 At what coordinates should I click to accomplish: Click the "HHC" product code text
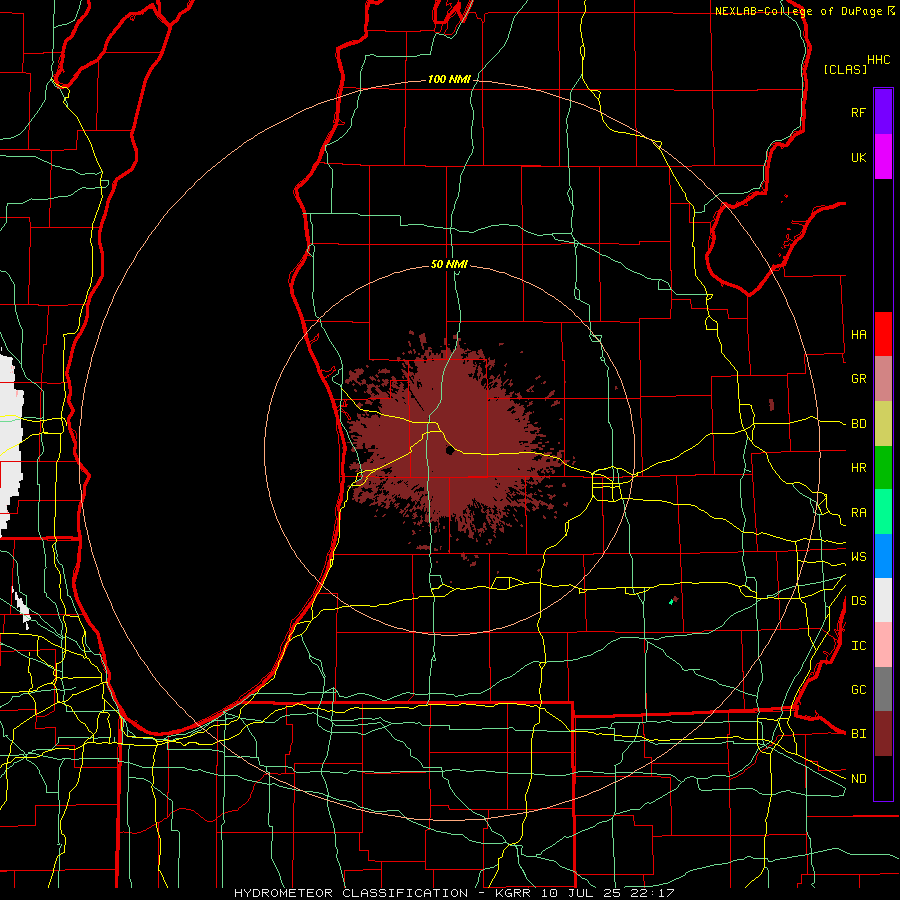(x=879, y=60)
